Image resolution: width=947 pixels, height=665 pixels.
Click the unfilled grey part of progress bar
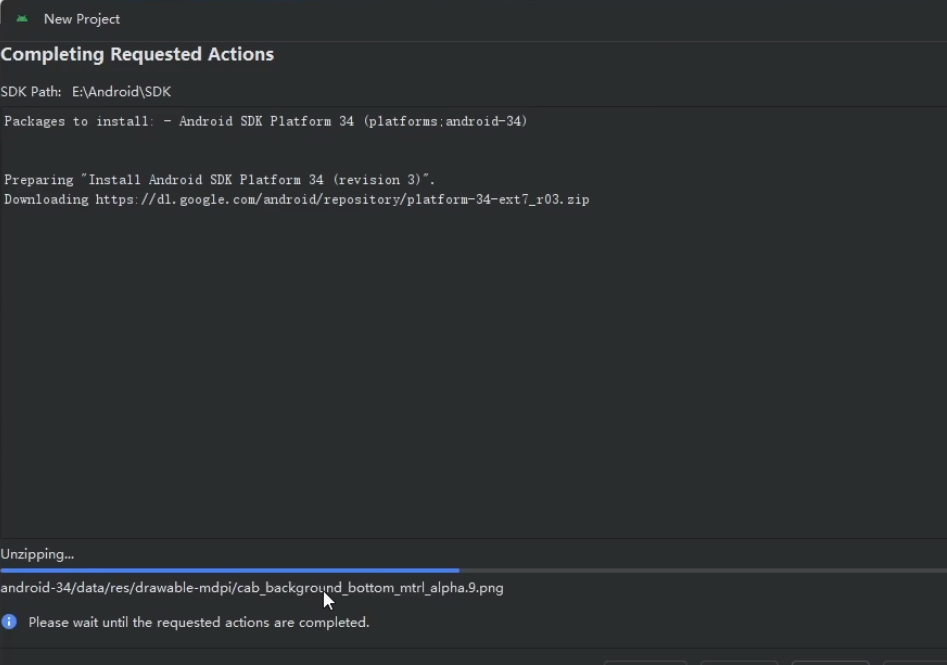[x=700, y=571]
